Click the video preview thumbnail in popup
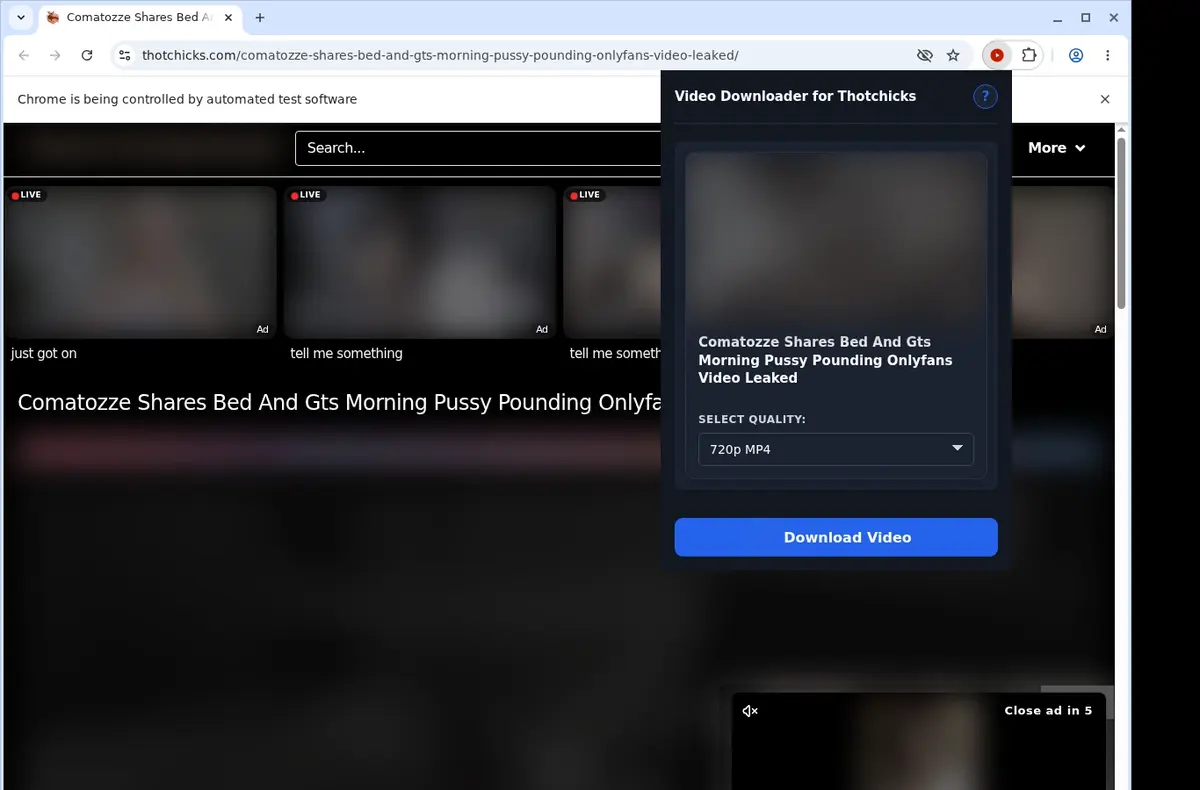 pyautogui.click(x=836, y=236)
